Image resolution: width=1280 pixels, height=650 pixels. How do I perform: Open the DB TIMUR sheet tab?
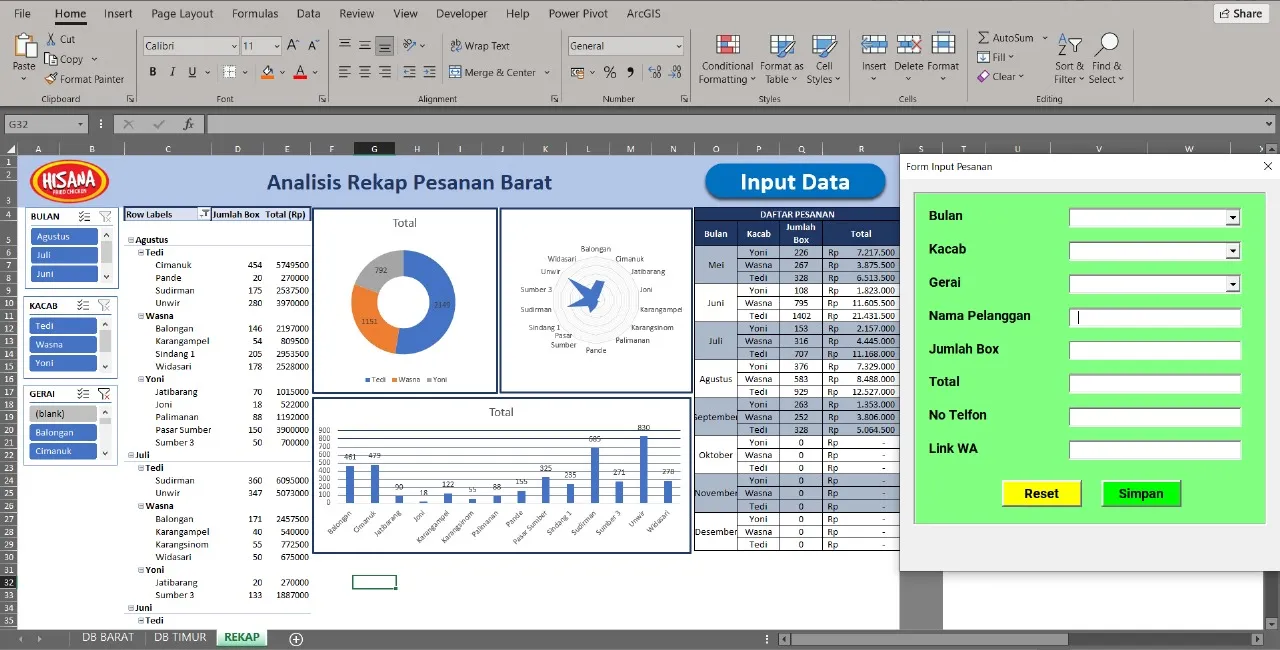click(x=181, y=637)
